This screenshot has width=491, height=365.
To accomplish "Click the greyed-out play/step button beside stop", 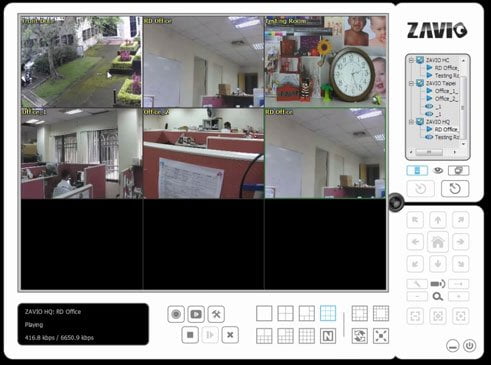I will tap(210, 335).
